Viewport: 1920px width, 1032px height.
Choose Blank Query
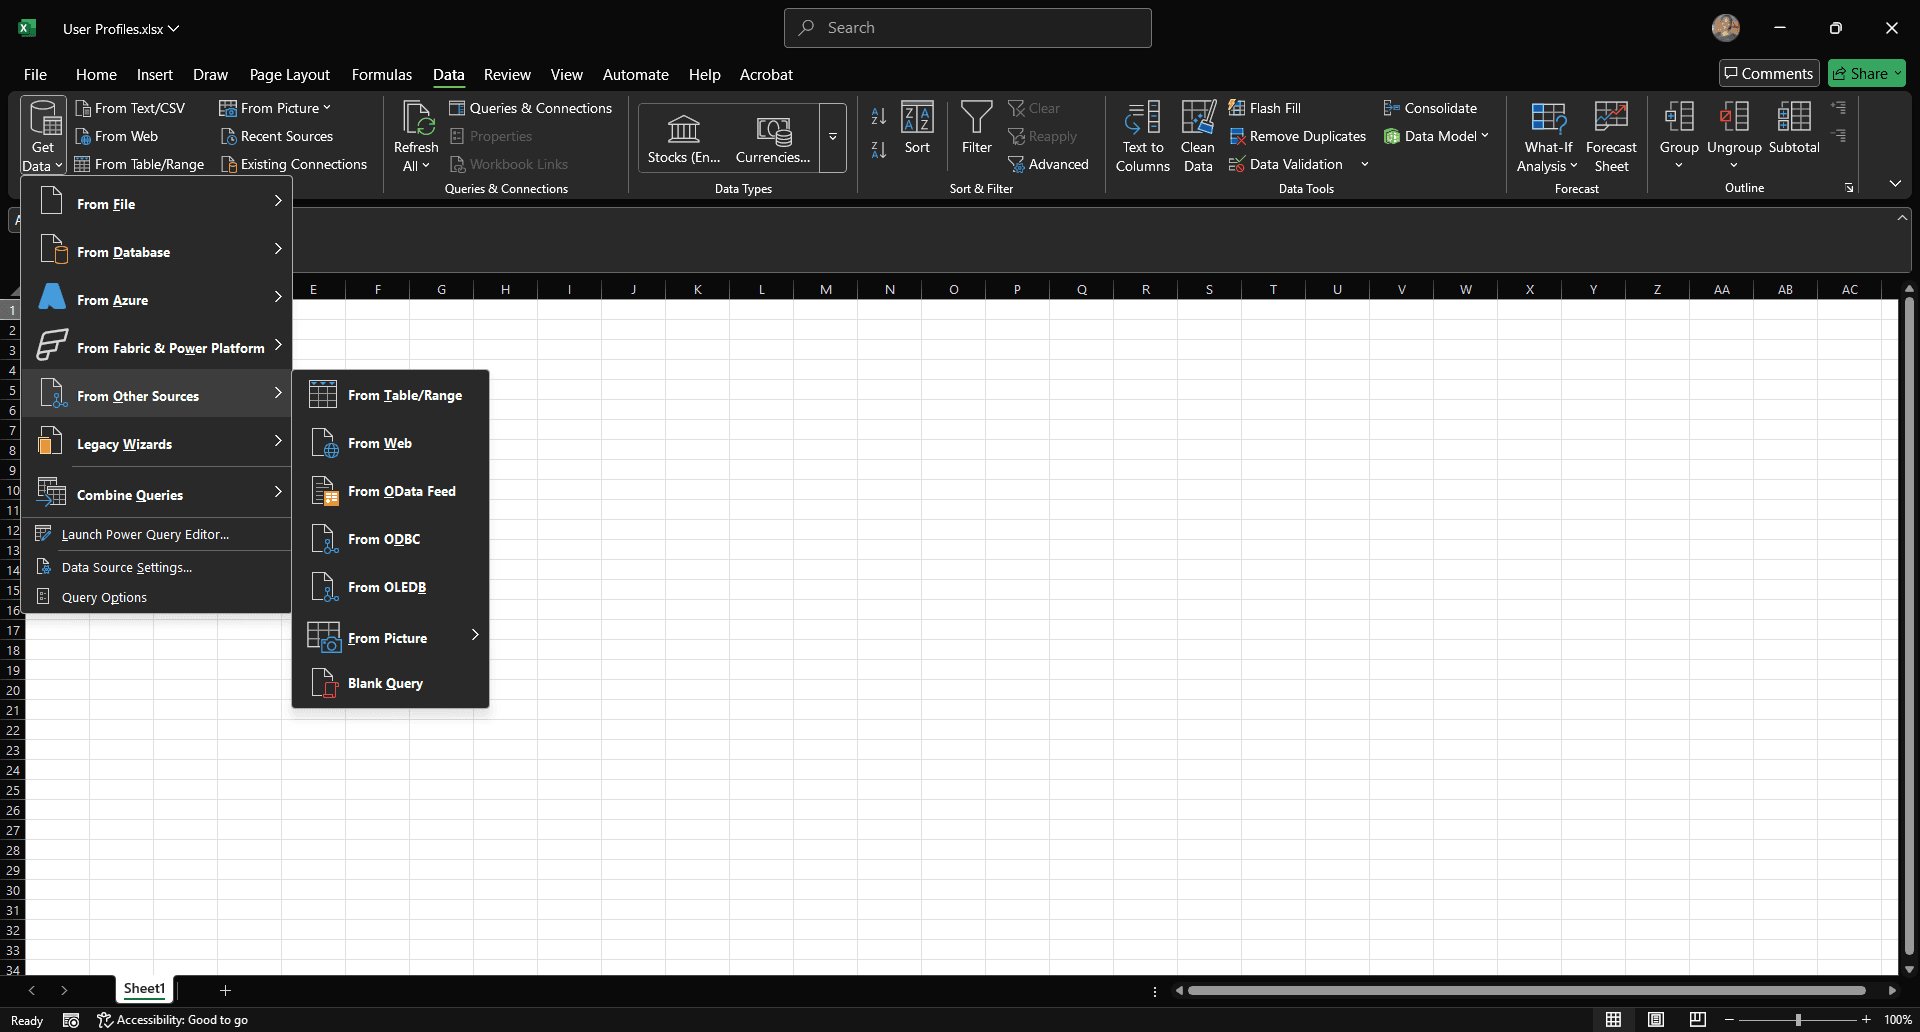coord(390,683)
